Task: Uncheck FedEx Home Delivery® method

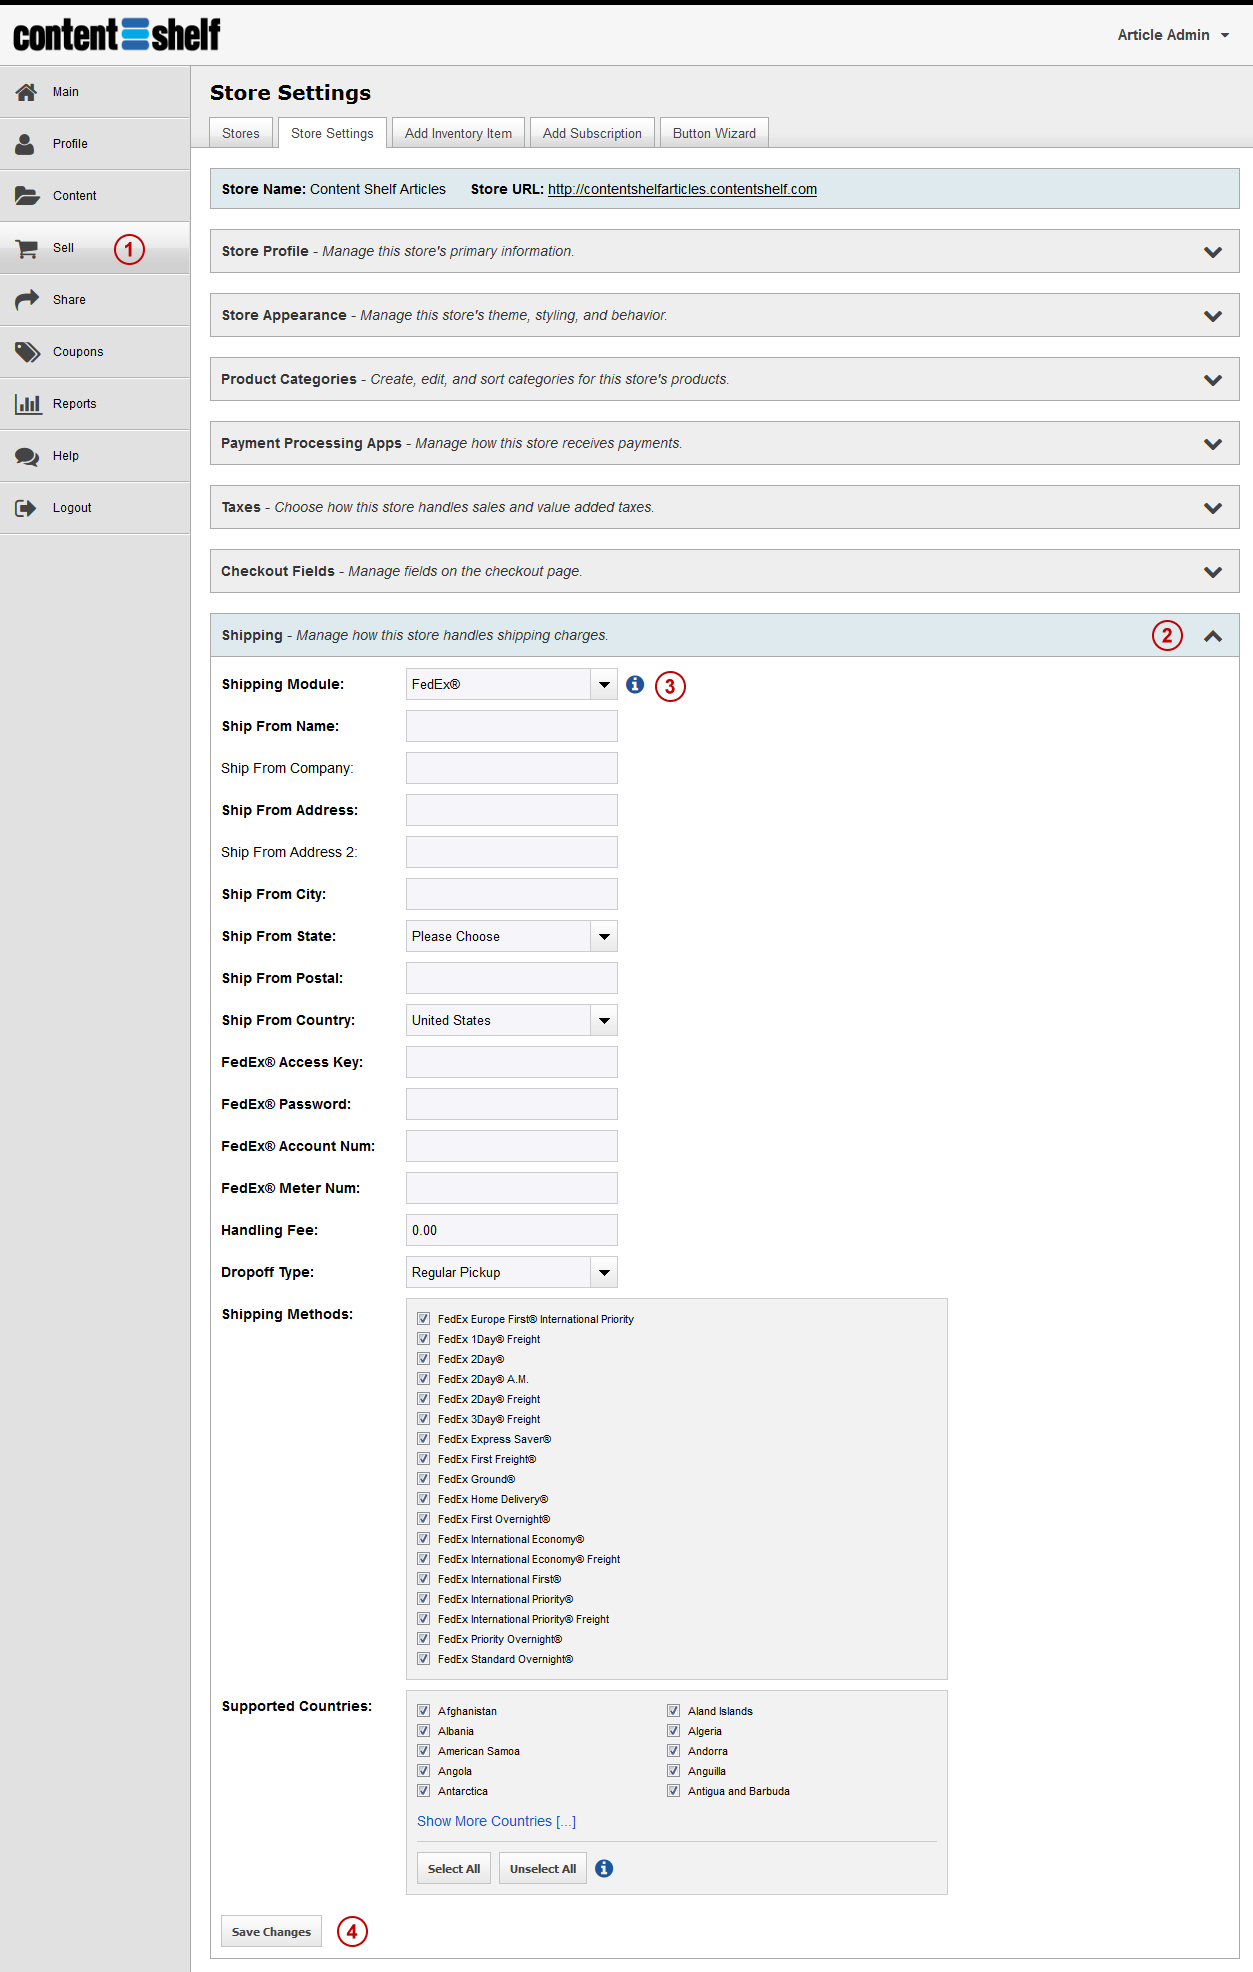Action: (x=424, y=1499)
